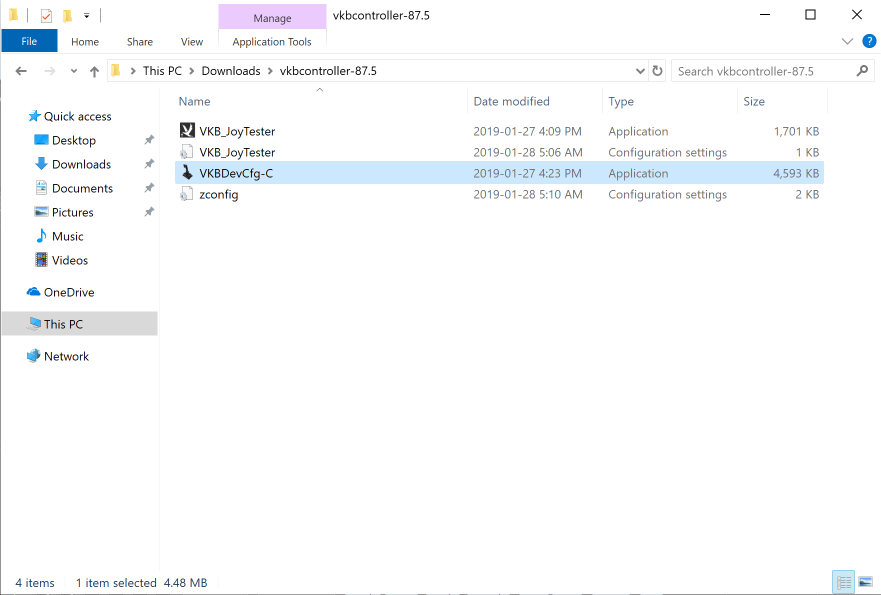This screenshot has width=881, height=595.
Task: Expand the ribbon with the chevron
Action: [847, 41]
